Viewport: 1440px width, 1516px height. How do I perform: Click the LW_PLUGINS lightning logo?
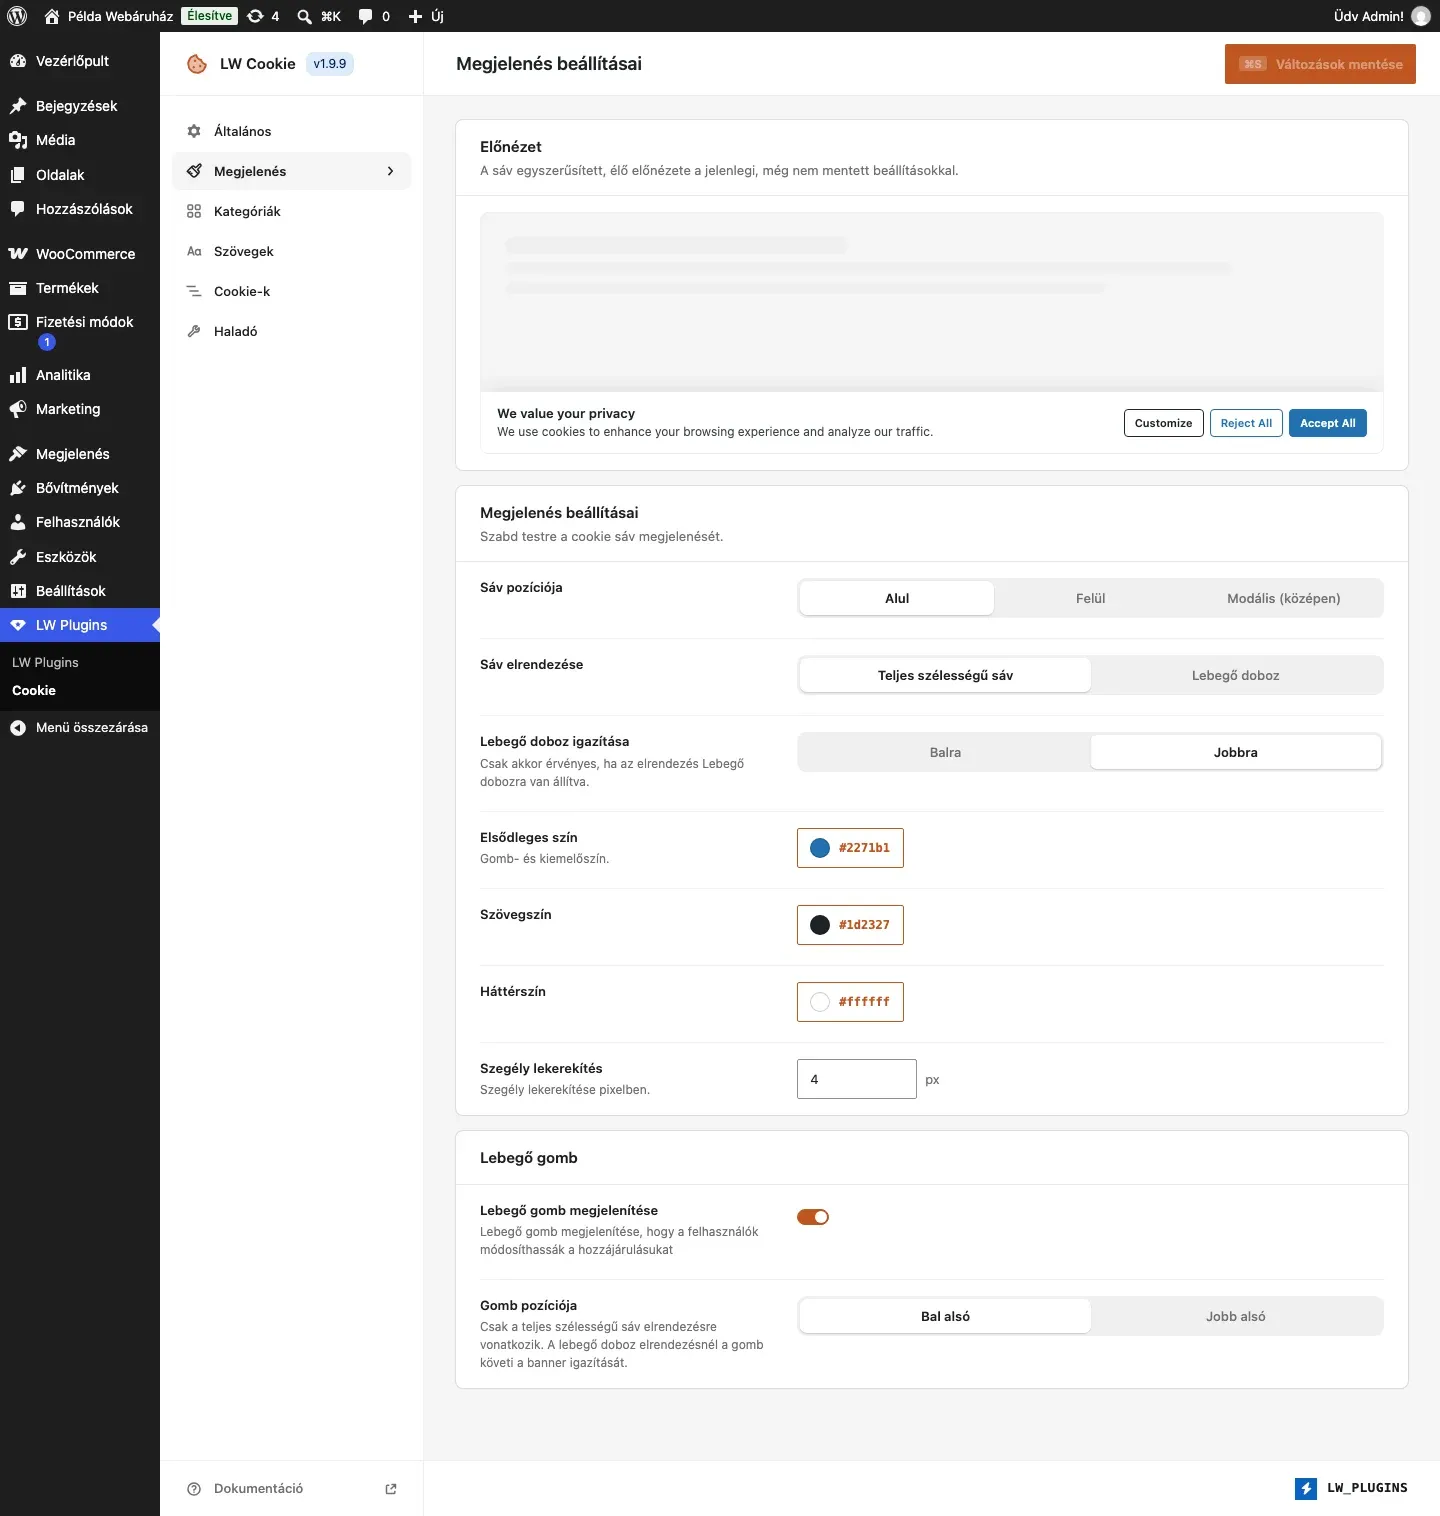1306,1488
